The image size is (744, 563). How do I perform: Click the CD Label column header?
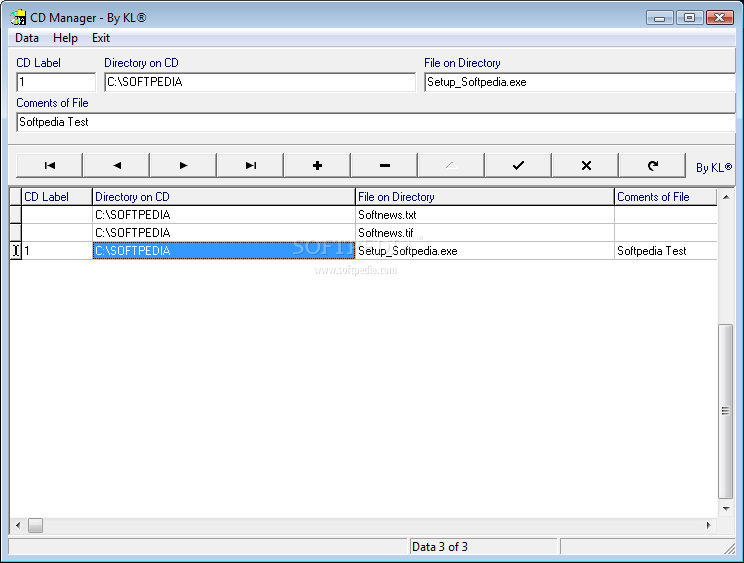point(57,197)
